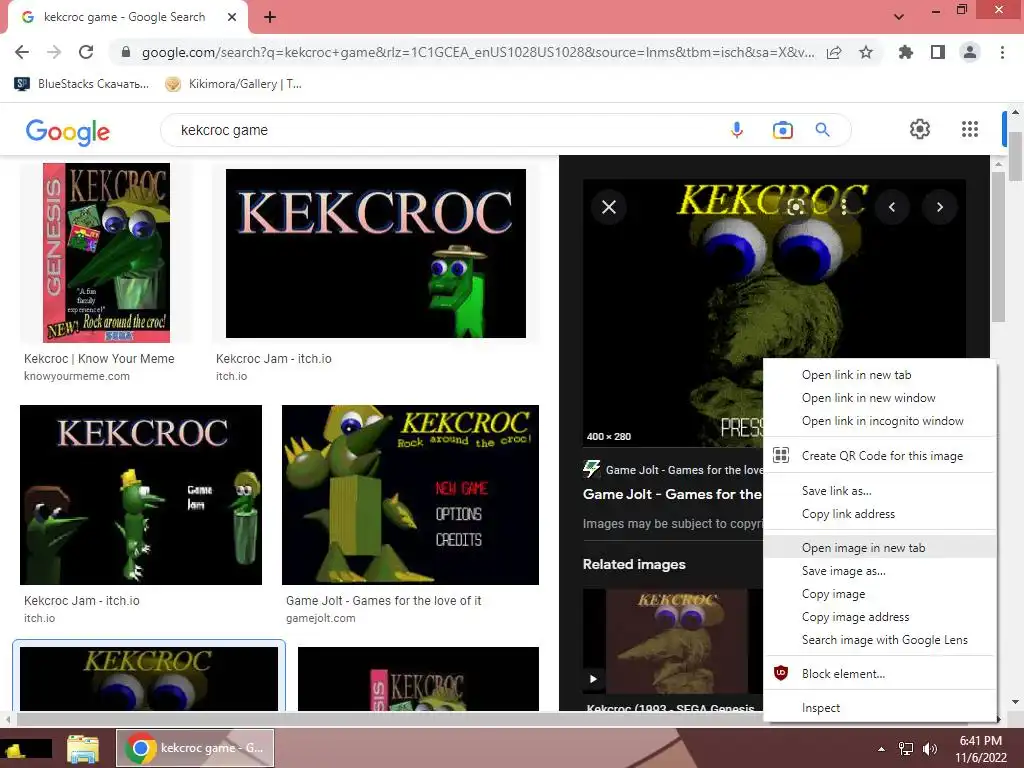Open network status tray icon
Viewport: 1024px width, 768px height.
pyautogui.click(x=906, y=749)
